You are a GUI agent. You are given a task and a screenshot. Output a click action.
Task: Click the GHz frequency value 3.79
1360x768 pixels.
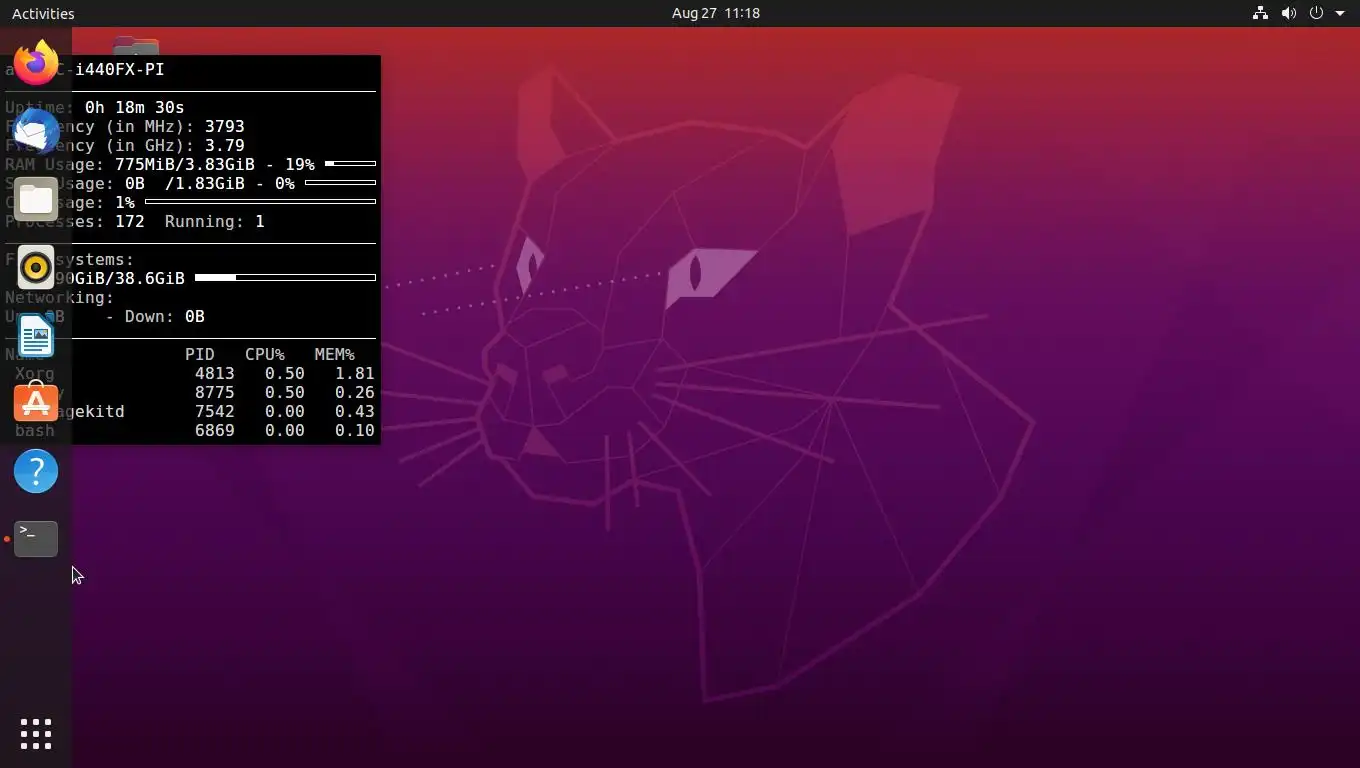click(225, 145)
